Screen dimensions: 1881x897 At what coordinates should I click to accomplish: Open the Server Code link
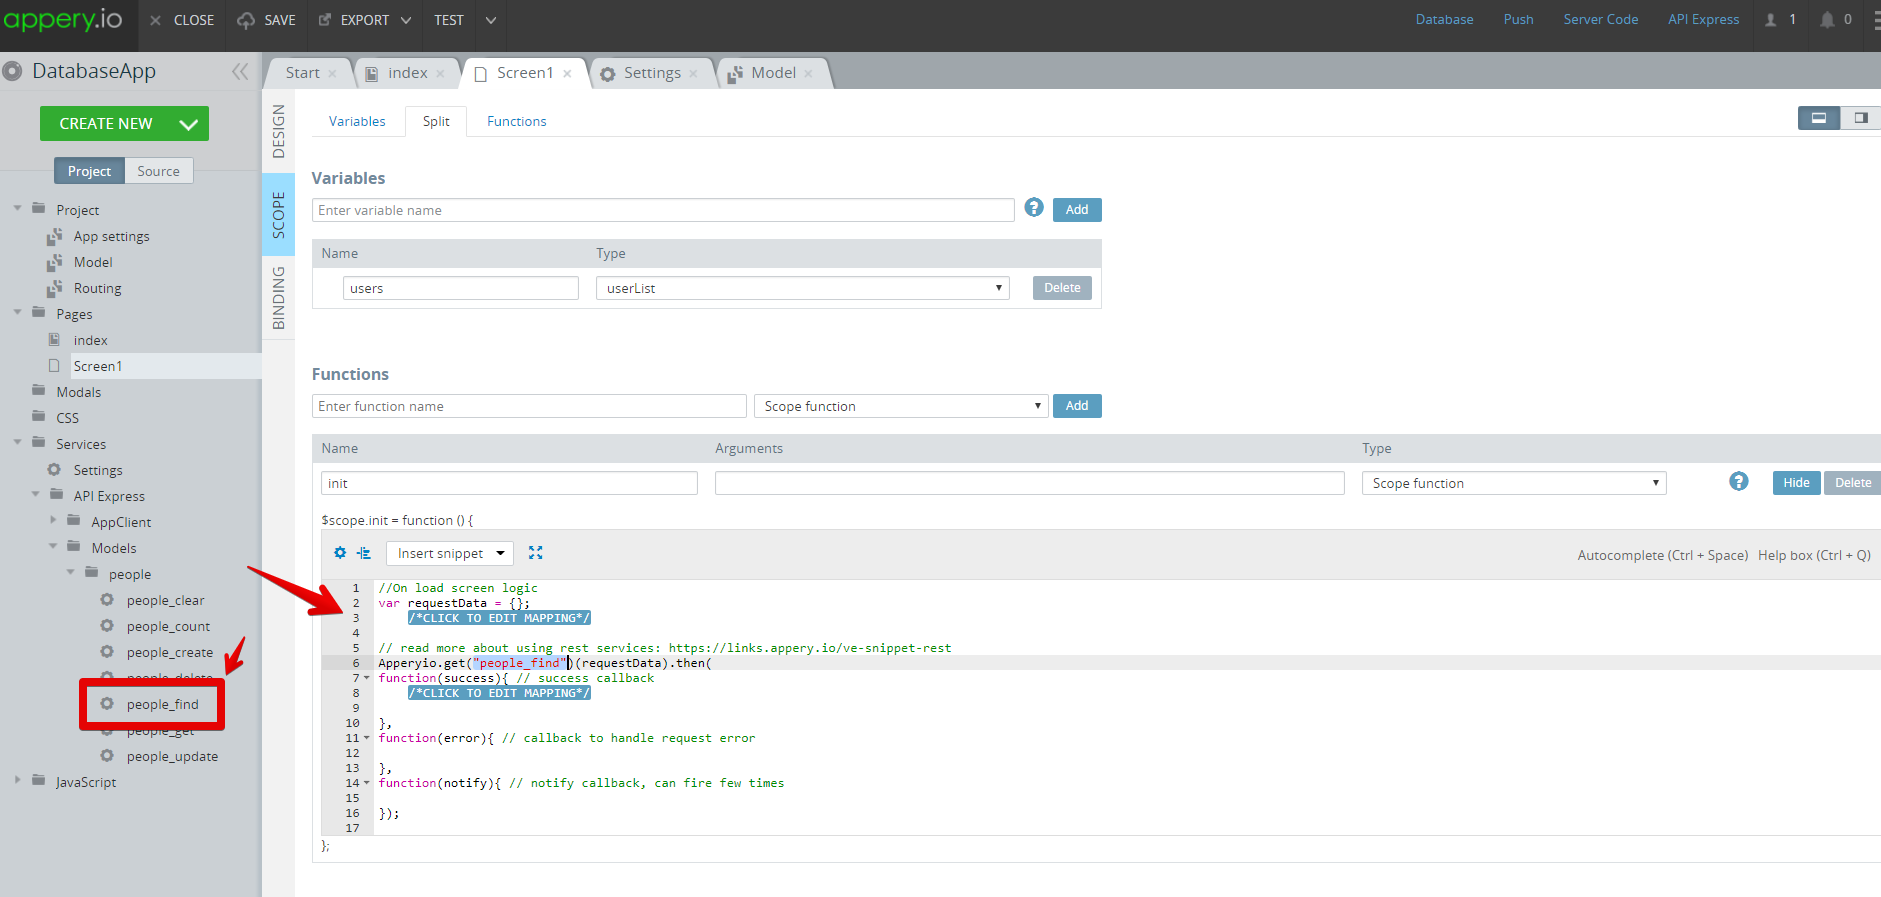point(1600,20)
